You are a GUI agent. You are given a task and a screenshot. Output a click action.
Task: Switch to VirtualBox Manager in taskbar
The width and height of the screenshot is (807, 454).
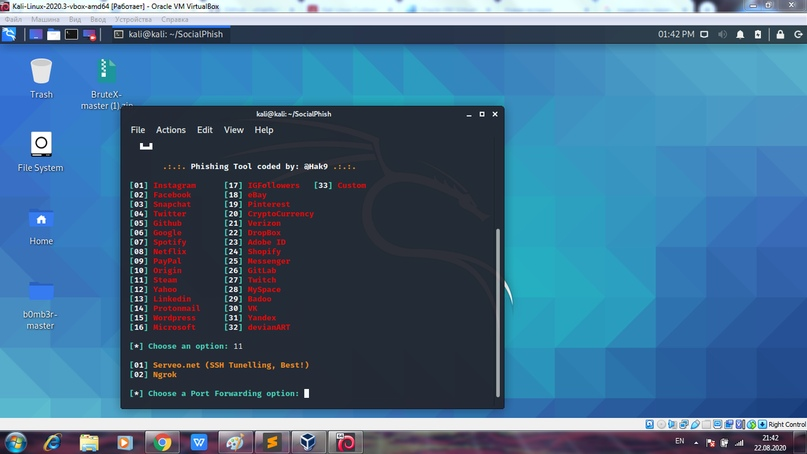308,442
